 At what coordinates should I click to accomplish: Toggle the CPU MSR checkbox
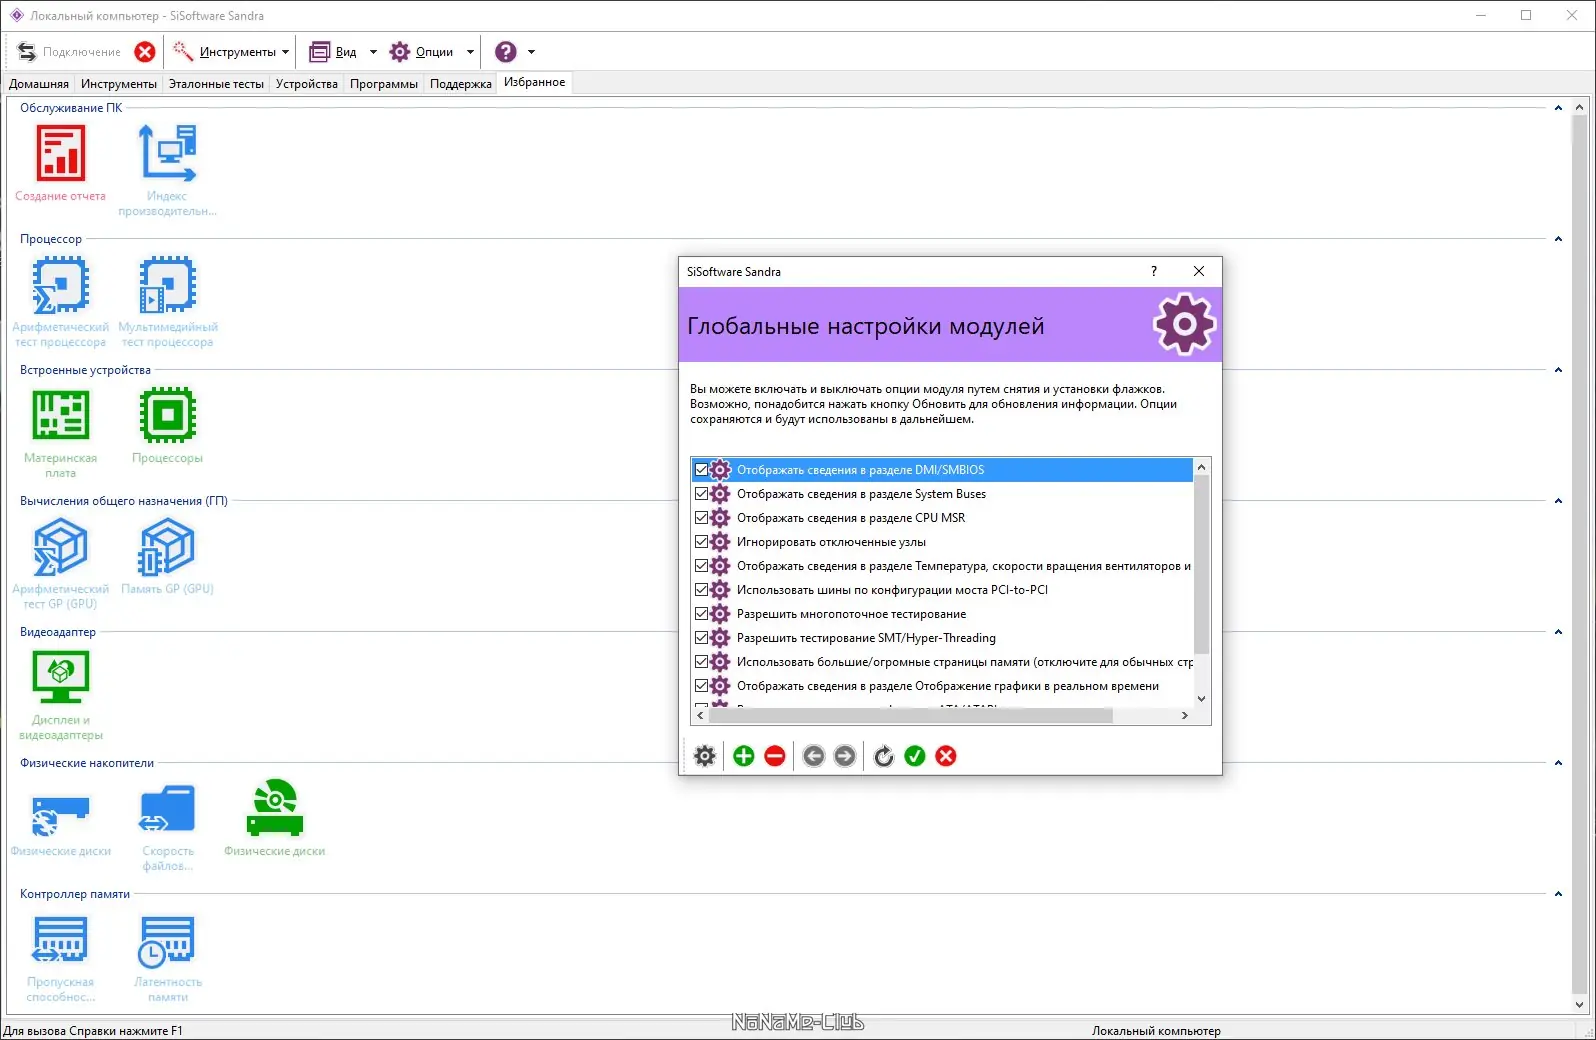tap(702, 518)
